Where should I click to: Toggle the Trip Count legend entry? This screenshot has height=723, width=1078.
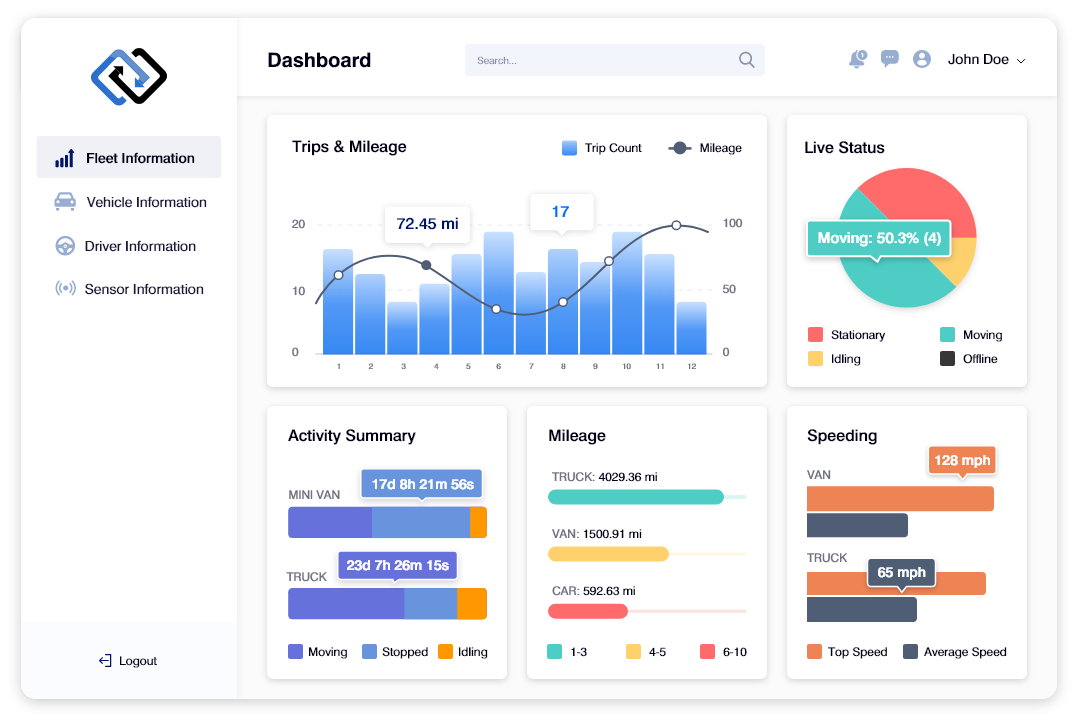click(x=601, y=148)
